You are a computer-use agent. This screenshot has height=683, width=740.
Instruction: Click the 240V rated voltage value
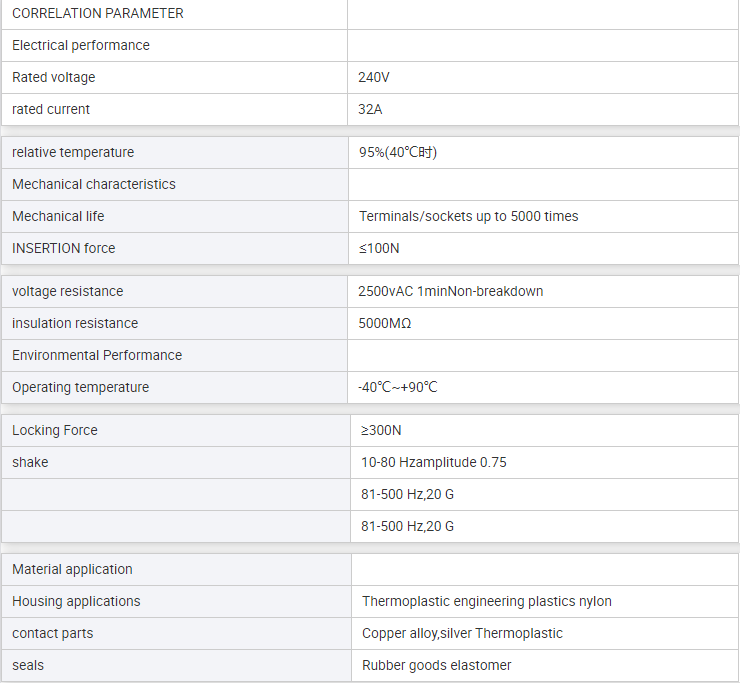tap(374, 77)
